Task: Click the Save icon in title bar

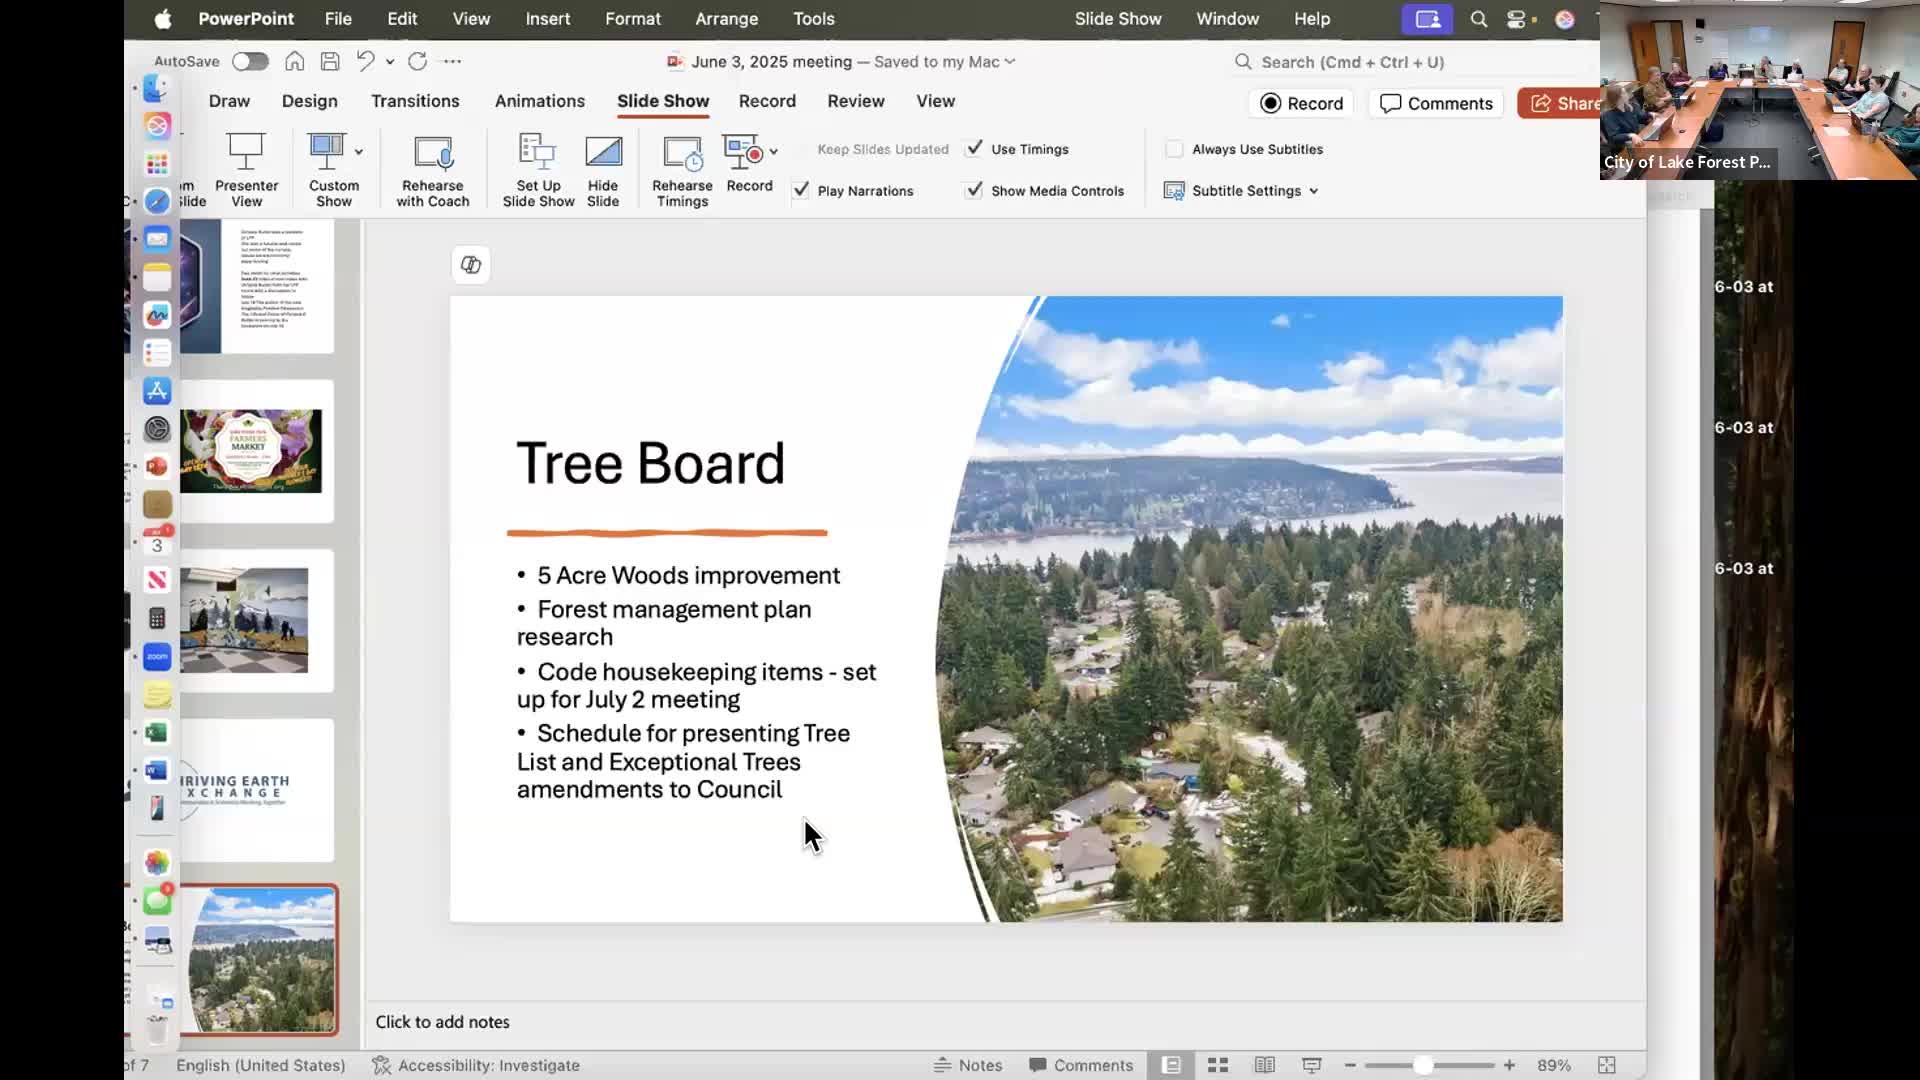Action: pyautogui.click(x=330, y=61)
